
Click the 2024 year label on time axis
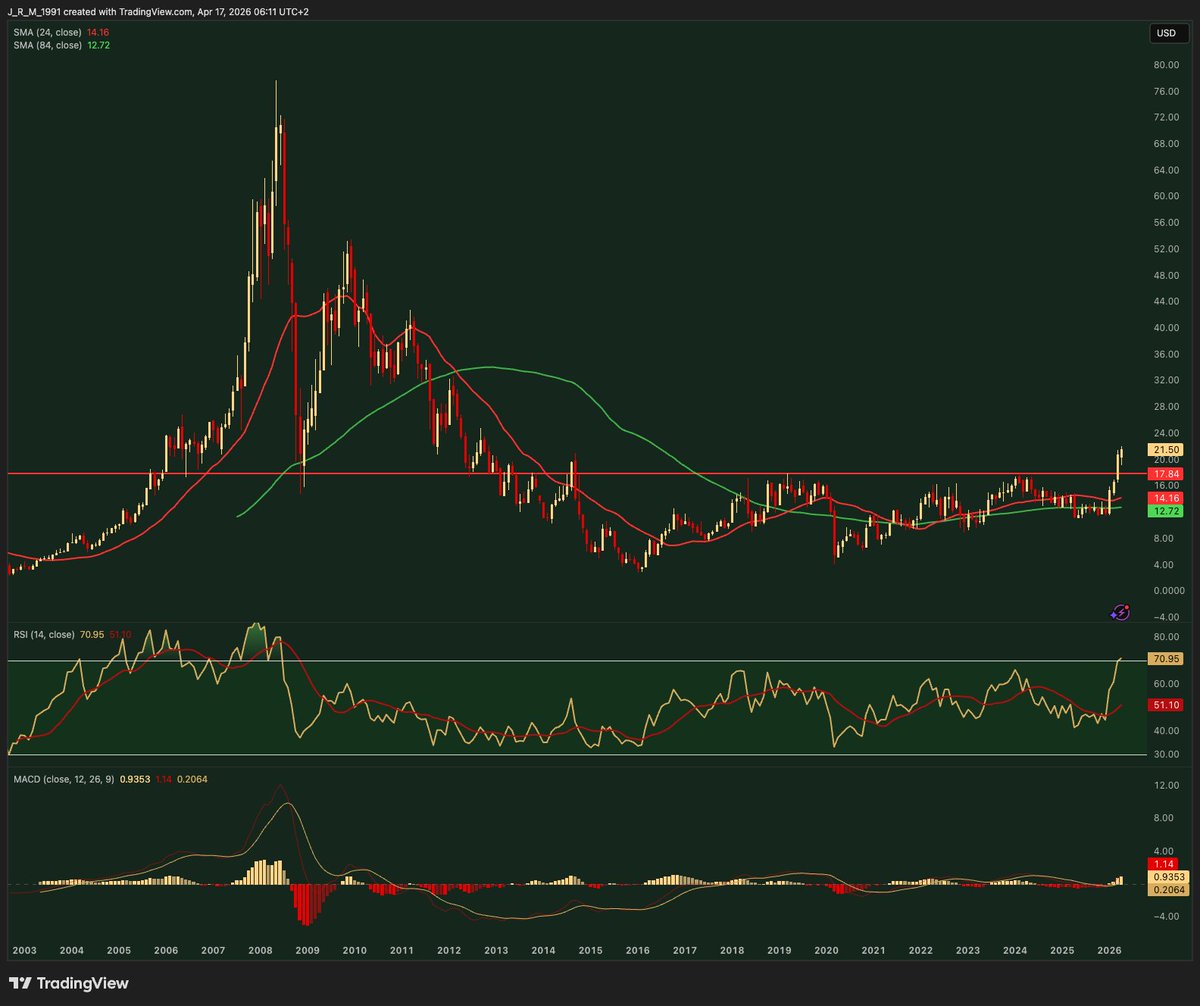click(x=1015, y=949)
